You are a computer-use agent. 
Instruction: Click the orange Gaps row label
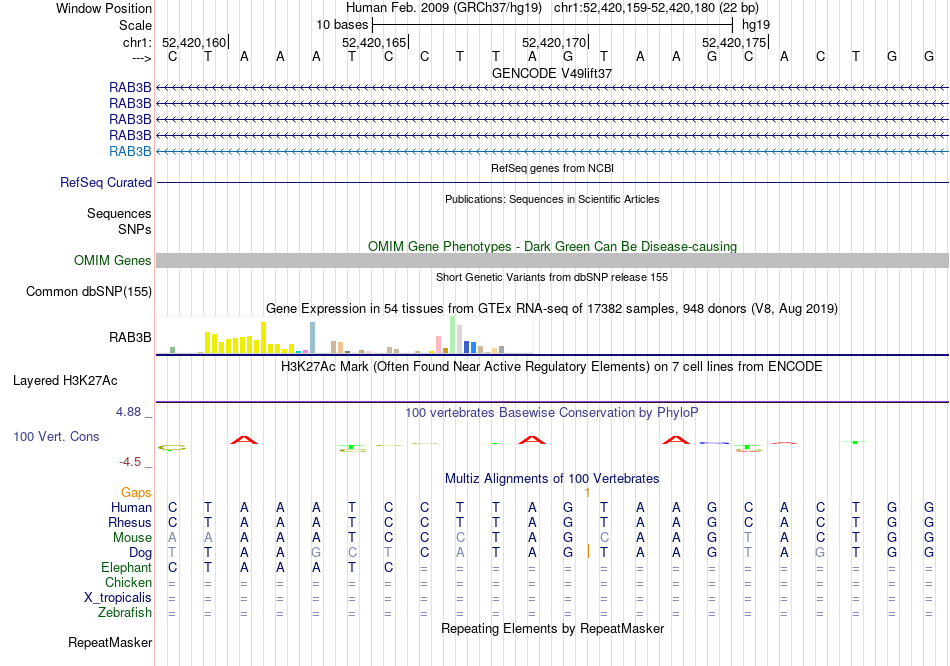pos(136,493)
